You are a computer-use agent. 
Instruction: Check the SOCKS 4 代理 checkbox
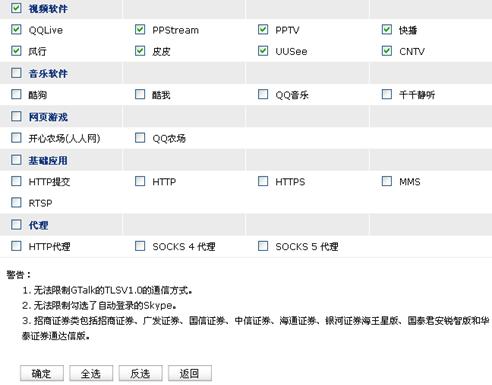pyautogui.click(x=140, y=246)
